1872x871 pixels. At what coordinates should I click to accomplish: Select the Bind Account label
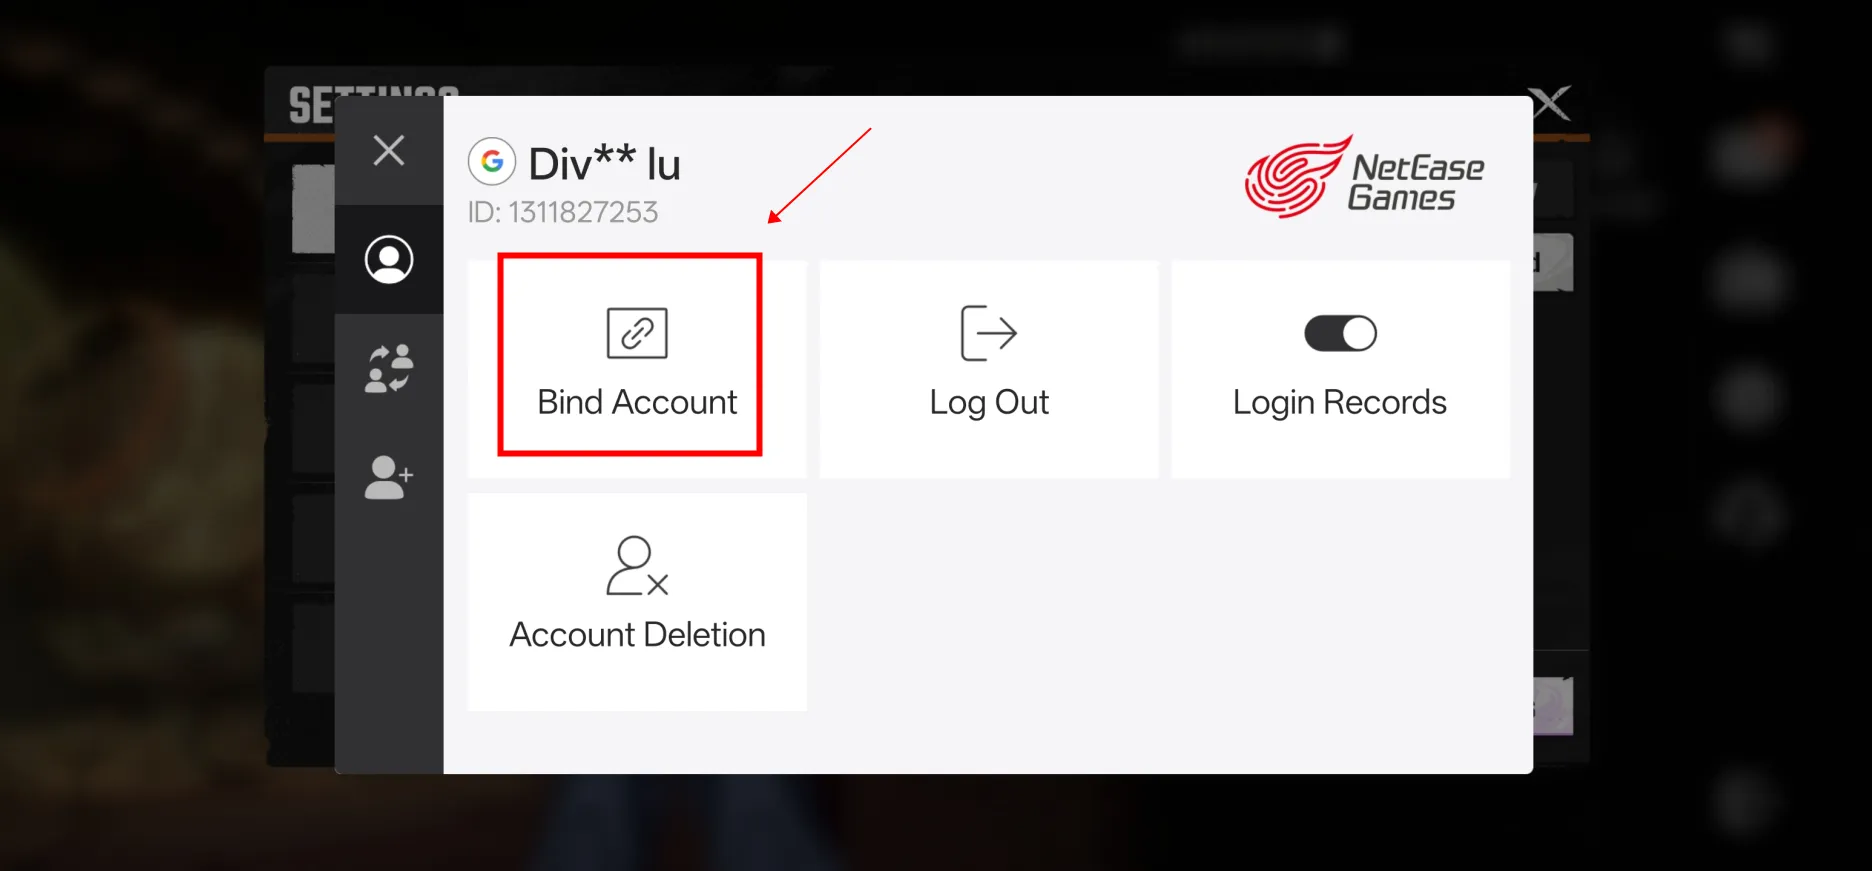tap(637, 402)
